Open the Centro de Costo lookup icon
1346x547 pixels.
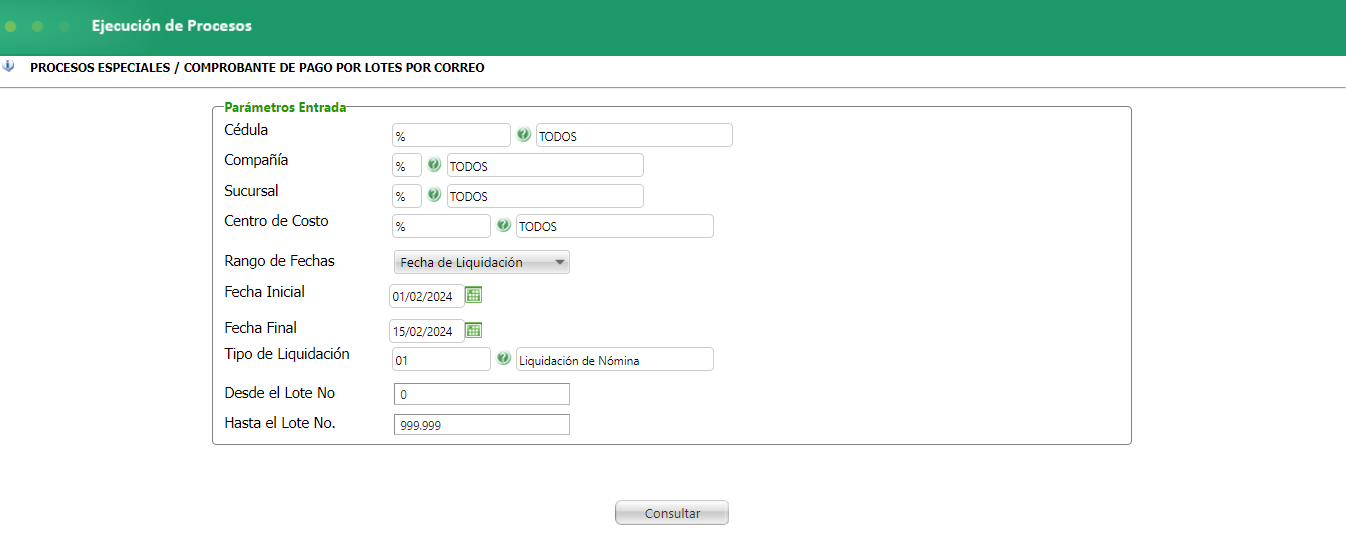click(x=503, y=226)
